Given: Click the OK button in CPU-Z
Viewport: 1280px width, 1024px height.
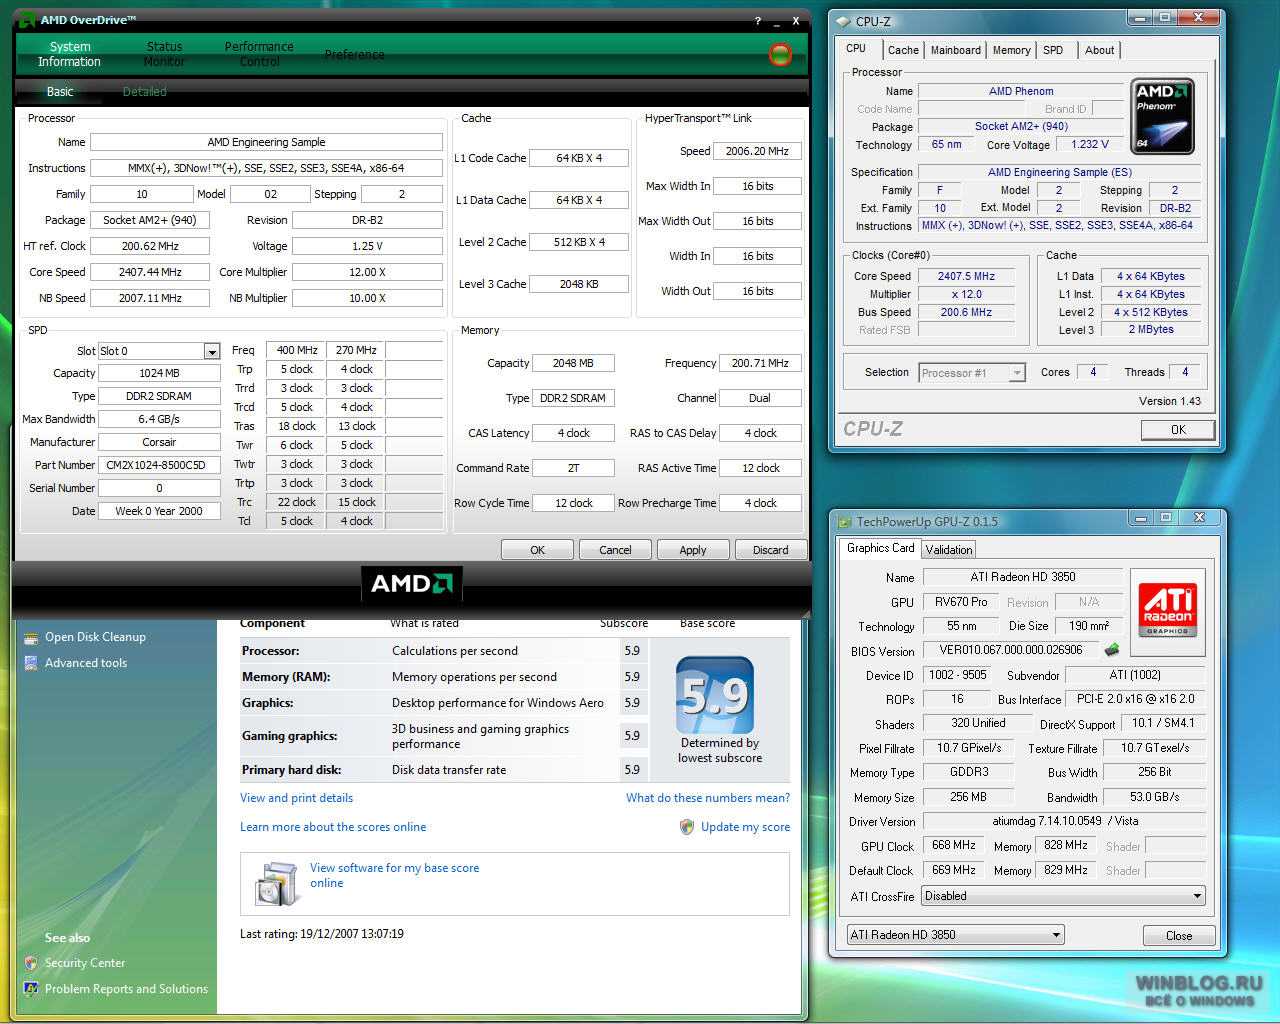Looking at the screenshot, I should (1178, 430).
